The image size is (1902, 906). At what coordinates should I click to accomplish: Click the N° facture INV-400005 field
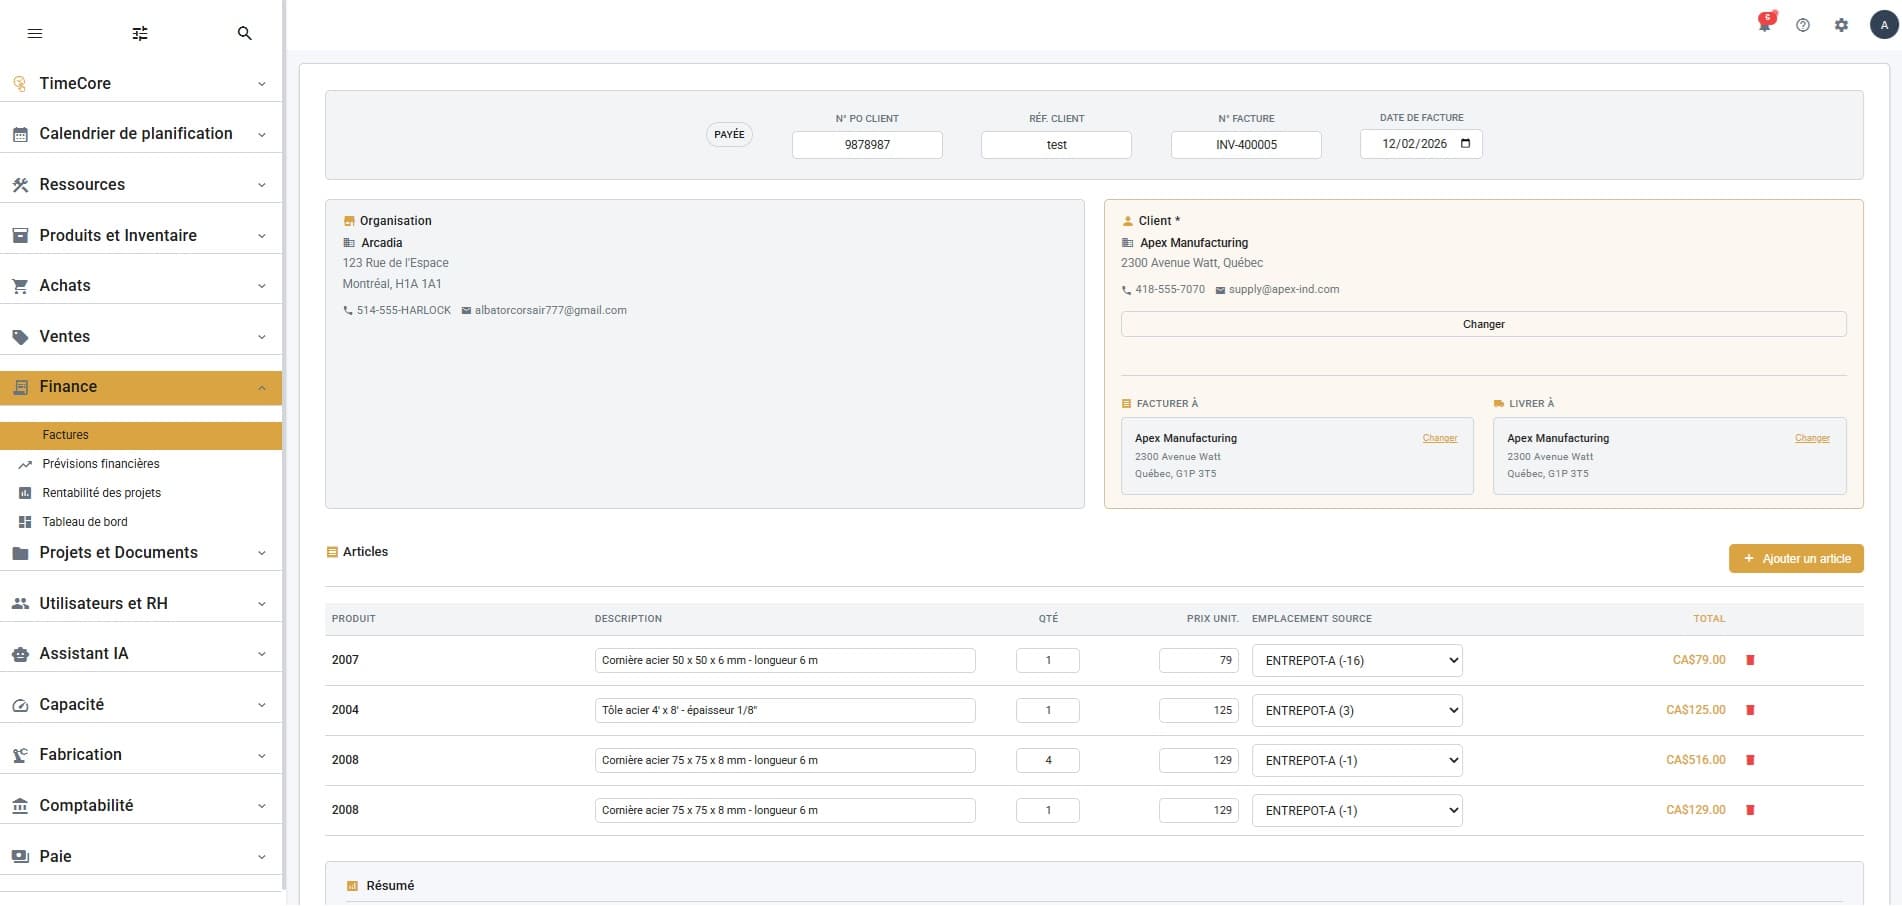1246,145
